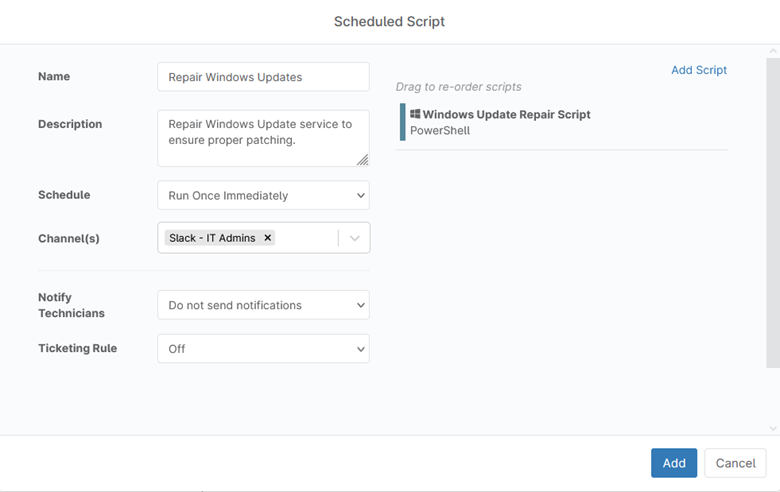Click the PowerShell label under the script
Image resolution: width=780 pixels, height=492 pixels.
(440, 131)
